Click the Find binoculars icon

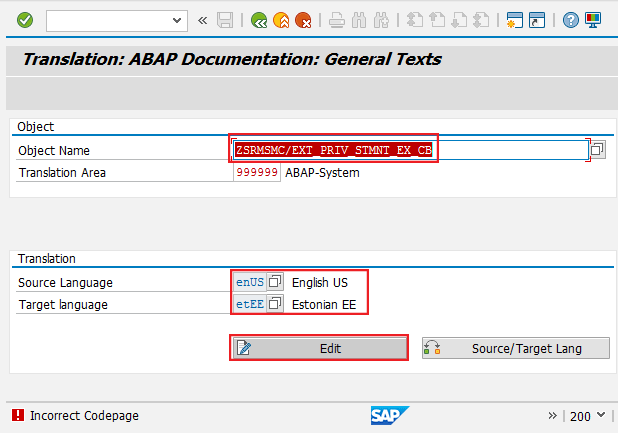pyautogui.click(x=359, y=20)
